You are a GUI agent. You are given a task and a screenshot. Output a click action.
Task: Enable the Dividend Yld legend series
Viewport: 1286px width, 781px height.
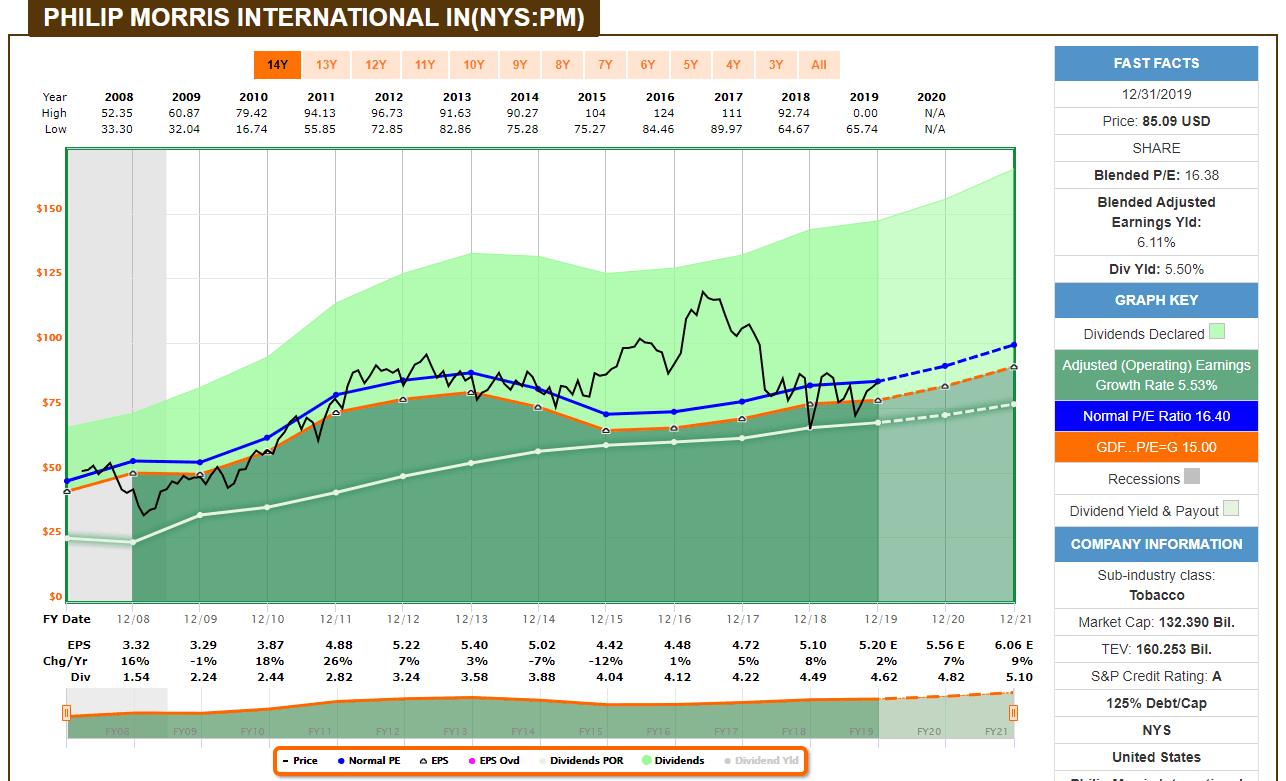[x=760, y=760]
